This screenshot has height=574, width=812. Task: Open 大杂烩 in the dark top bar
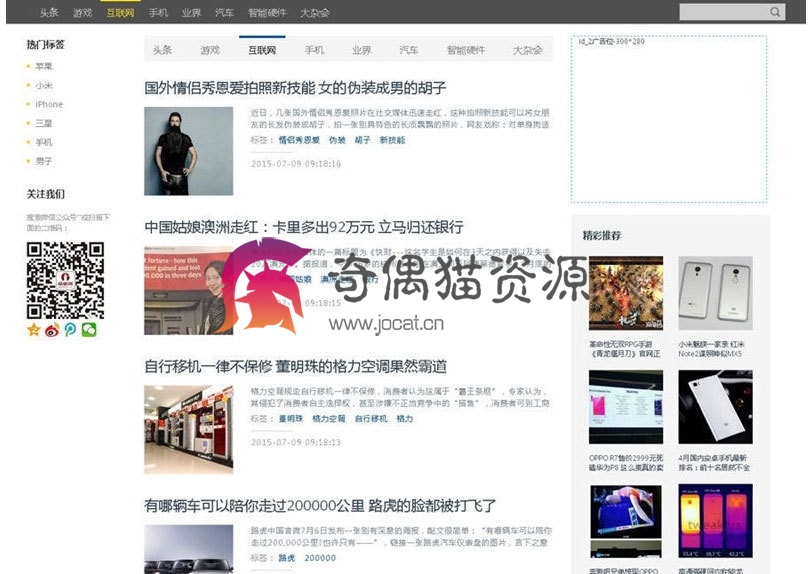315,12
